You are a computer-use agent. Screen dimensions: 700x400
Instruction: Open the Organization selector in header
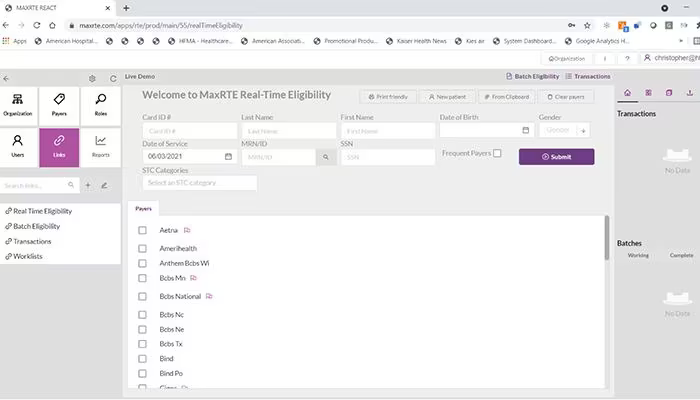click(567, 58)
